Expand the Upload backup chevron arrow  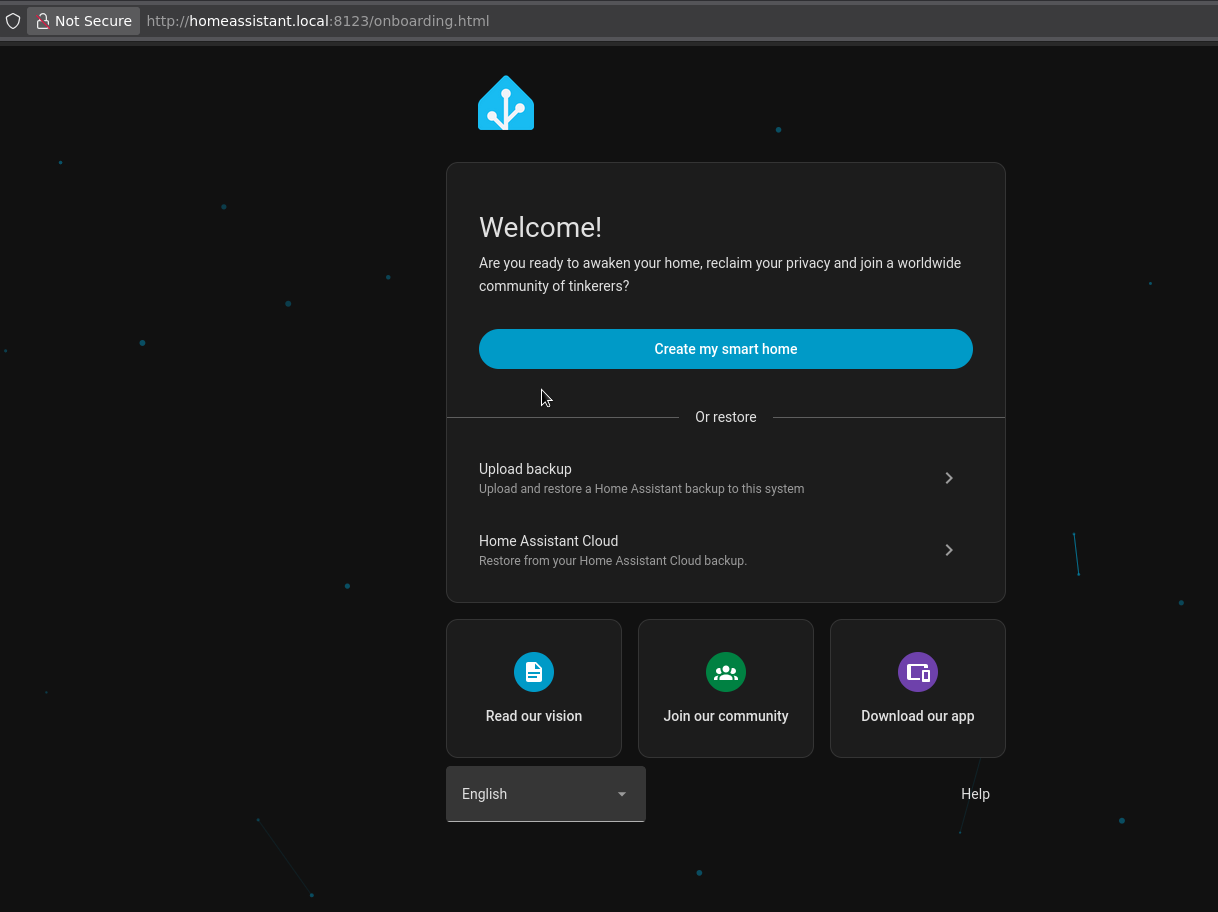click(x=949, y=478)
